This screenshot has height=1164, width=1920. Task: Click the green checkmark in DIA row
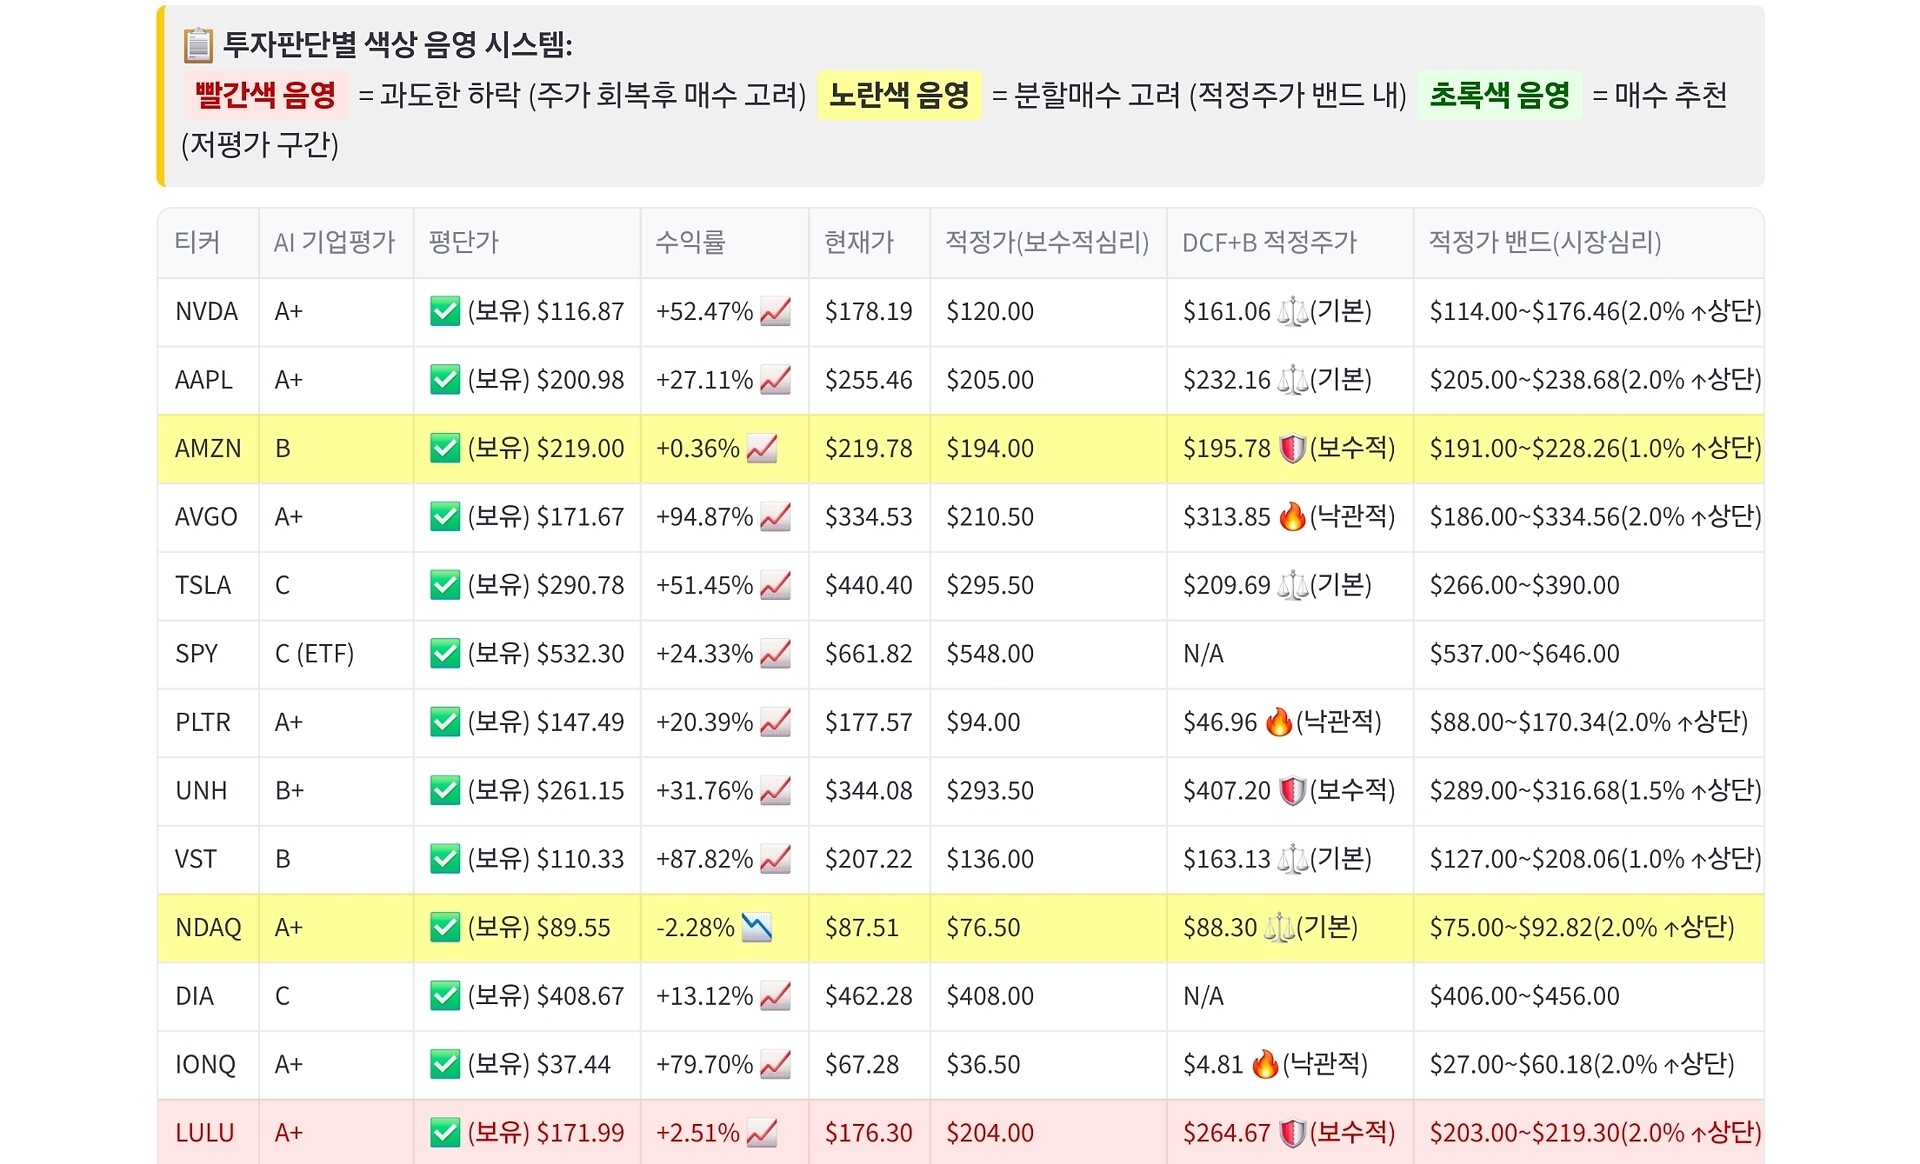444,996
